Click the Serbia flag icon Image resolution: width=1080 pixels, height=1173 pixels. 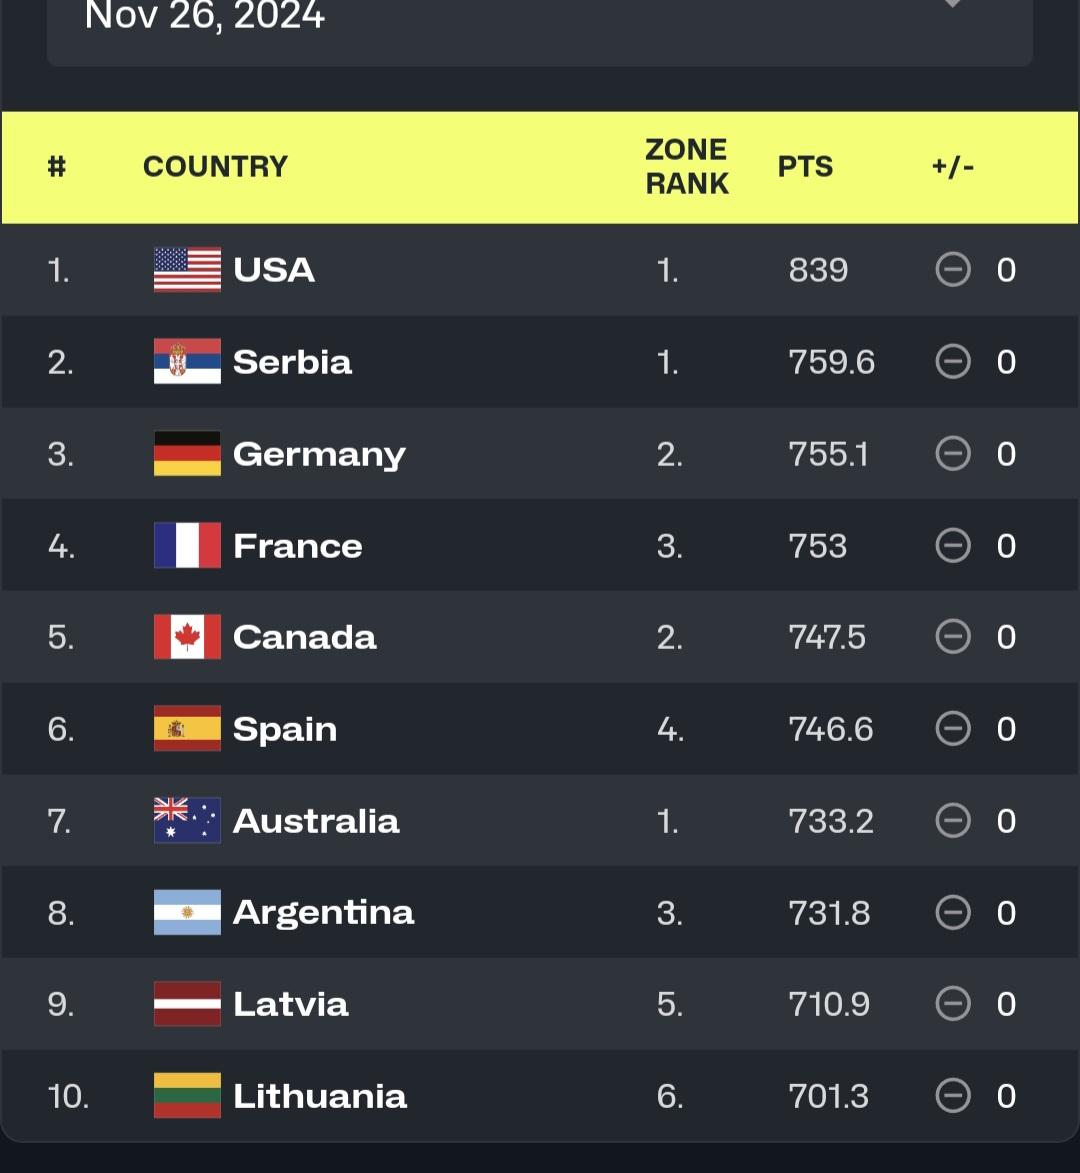[x=187, y=362]
